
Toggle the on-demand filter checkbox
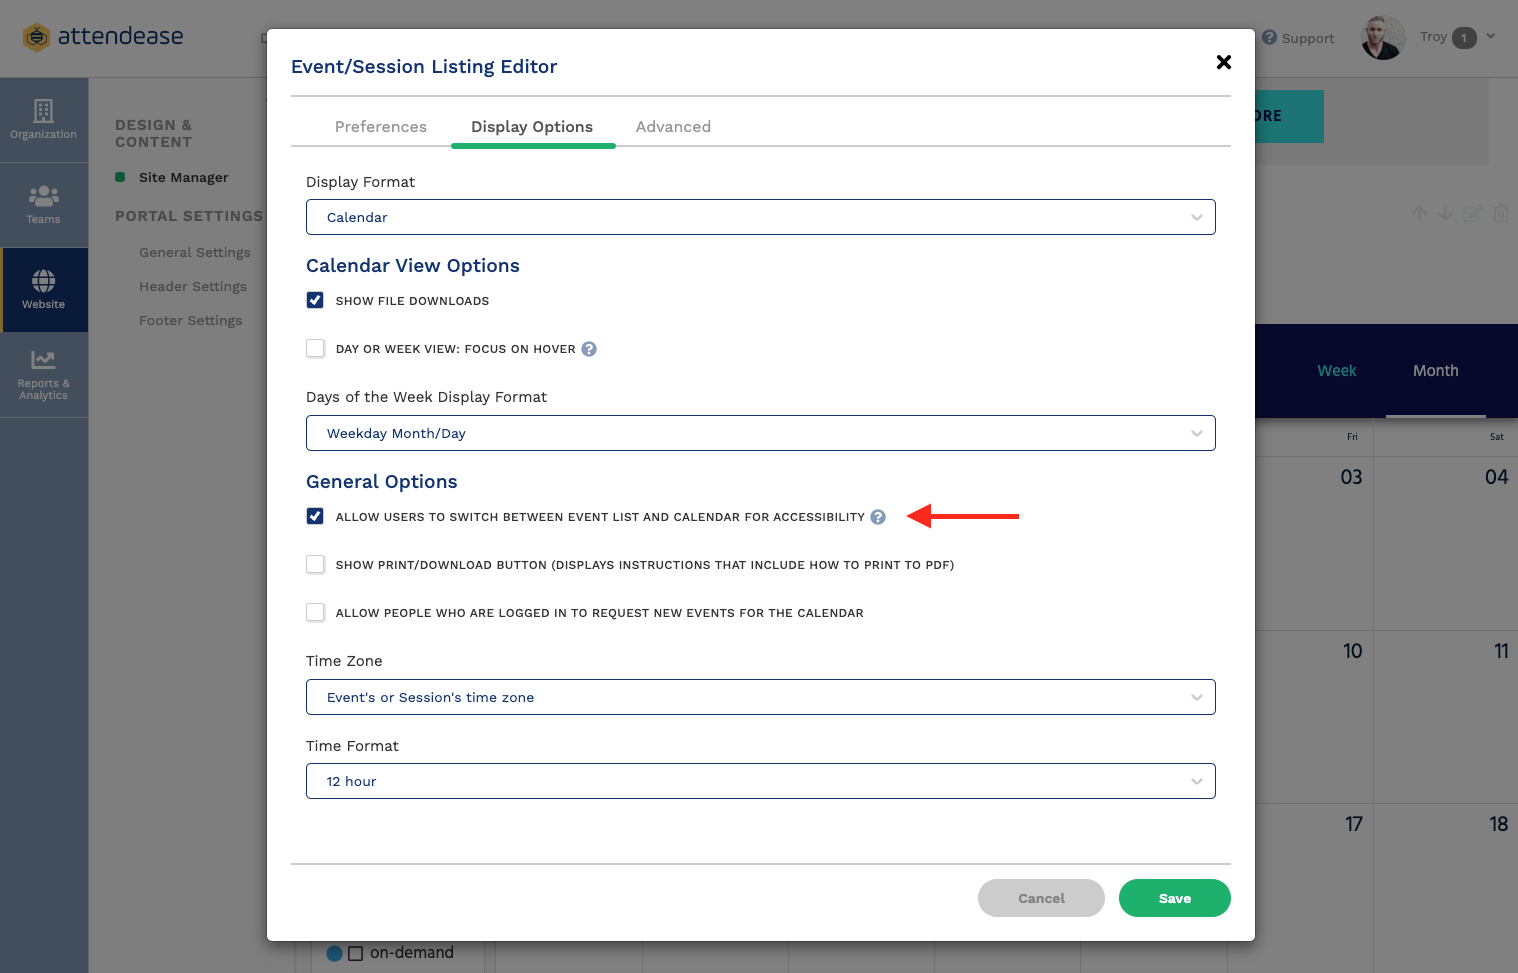point(356,952)
